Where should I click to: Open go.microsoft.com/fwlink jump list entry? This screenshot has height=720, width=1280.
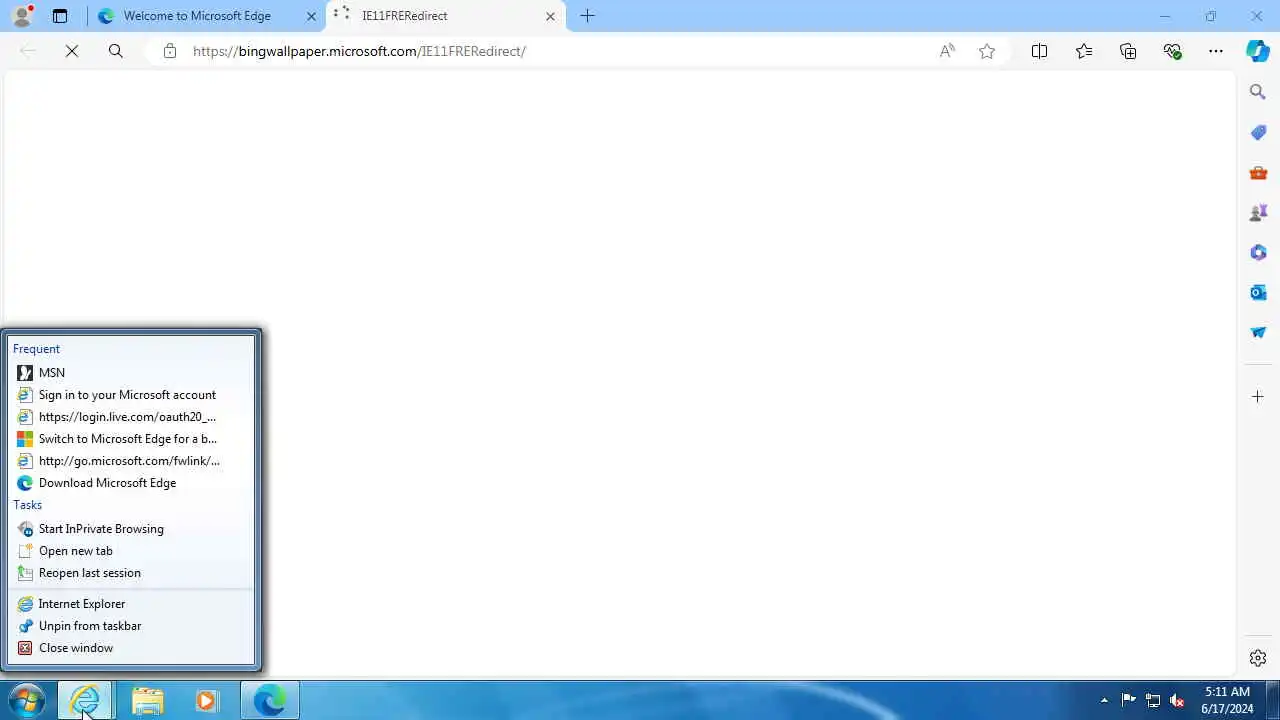coord(132,460)
